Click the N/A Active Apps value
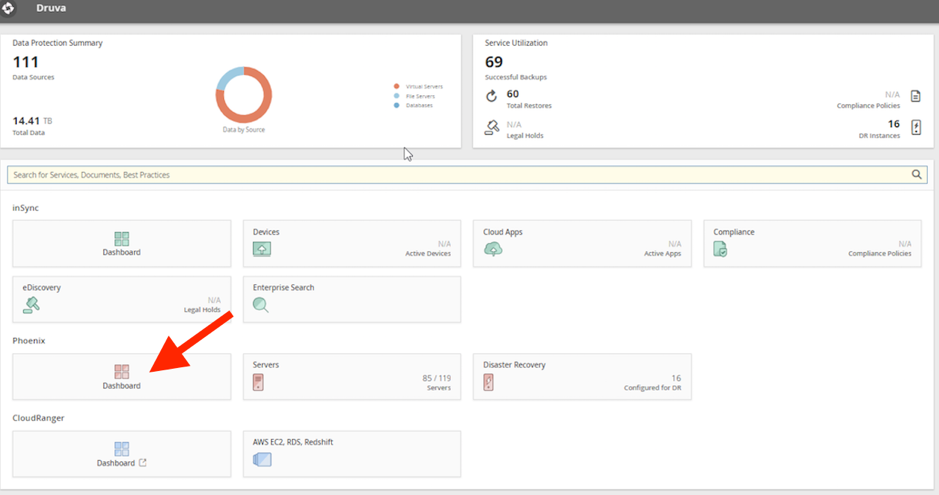 coord(675,244)
